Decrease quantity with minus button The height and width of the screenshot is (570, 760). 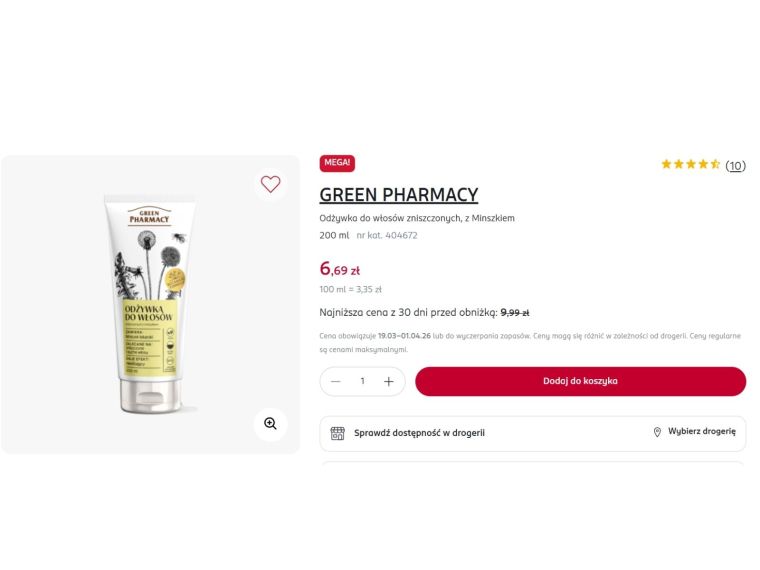pyautogui.click(x=335, y=381)
